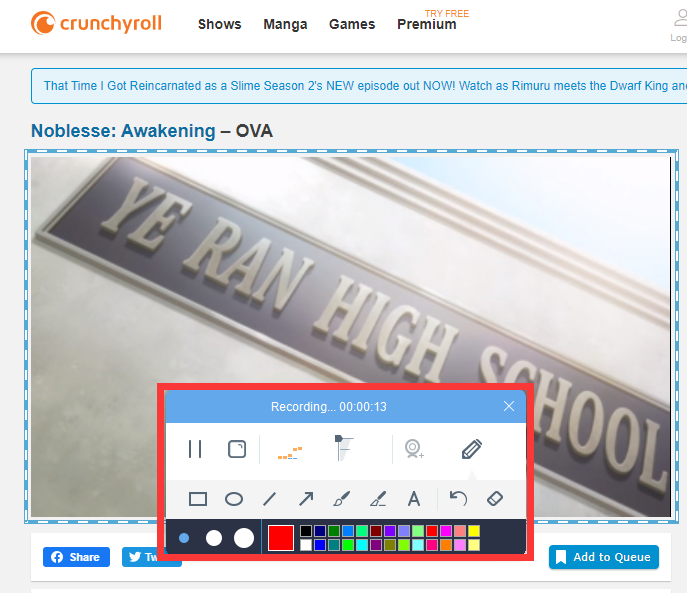Viewport: 687px width, 593px height.
Task: Select the rectangle drawing tool
Action: tap(198, 499)
